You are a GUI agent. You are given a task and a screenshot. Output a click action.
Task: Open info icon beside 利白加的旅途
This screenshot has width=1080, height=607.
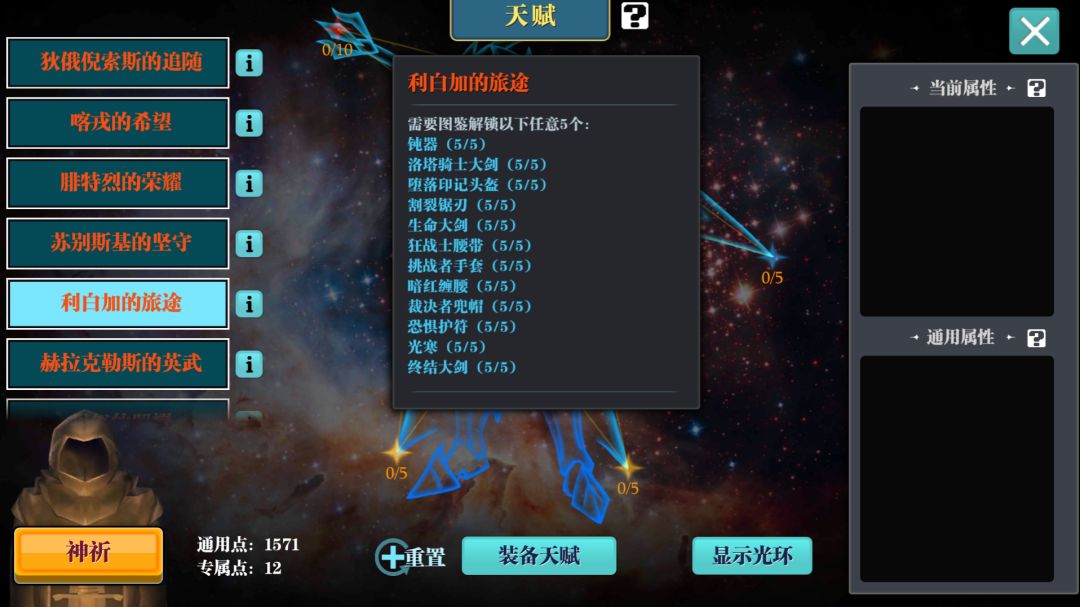point(249,304)
